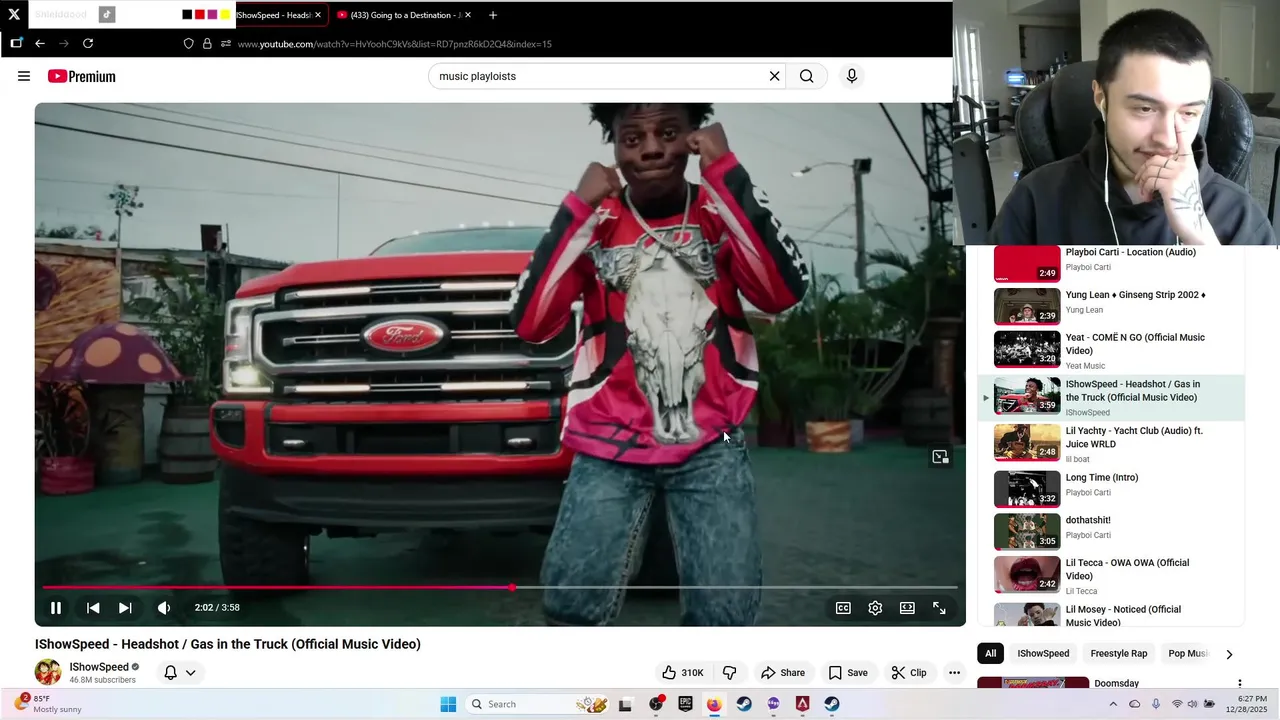The height and width of the screenshot is (720, 1280).
Task: Open options for Doomsday recommended video
Action: click(1239, 684)
